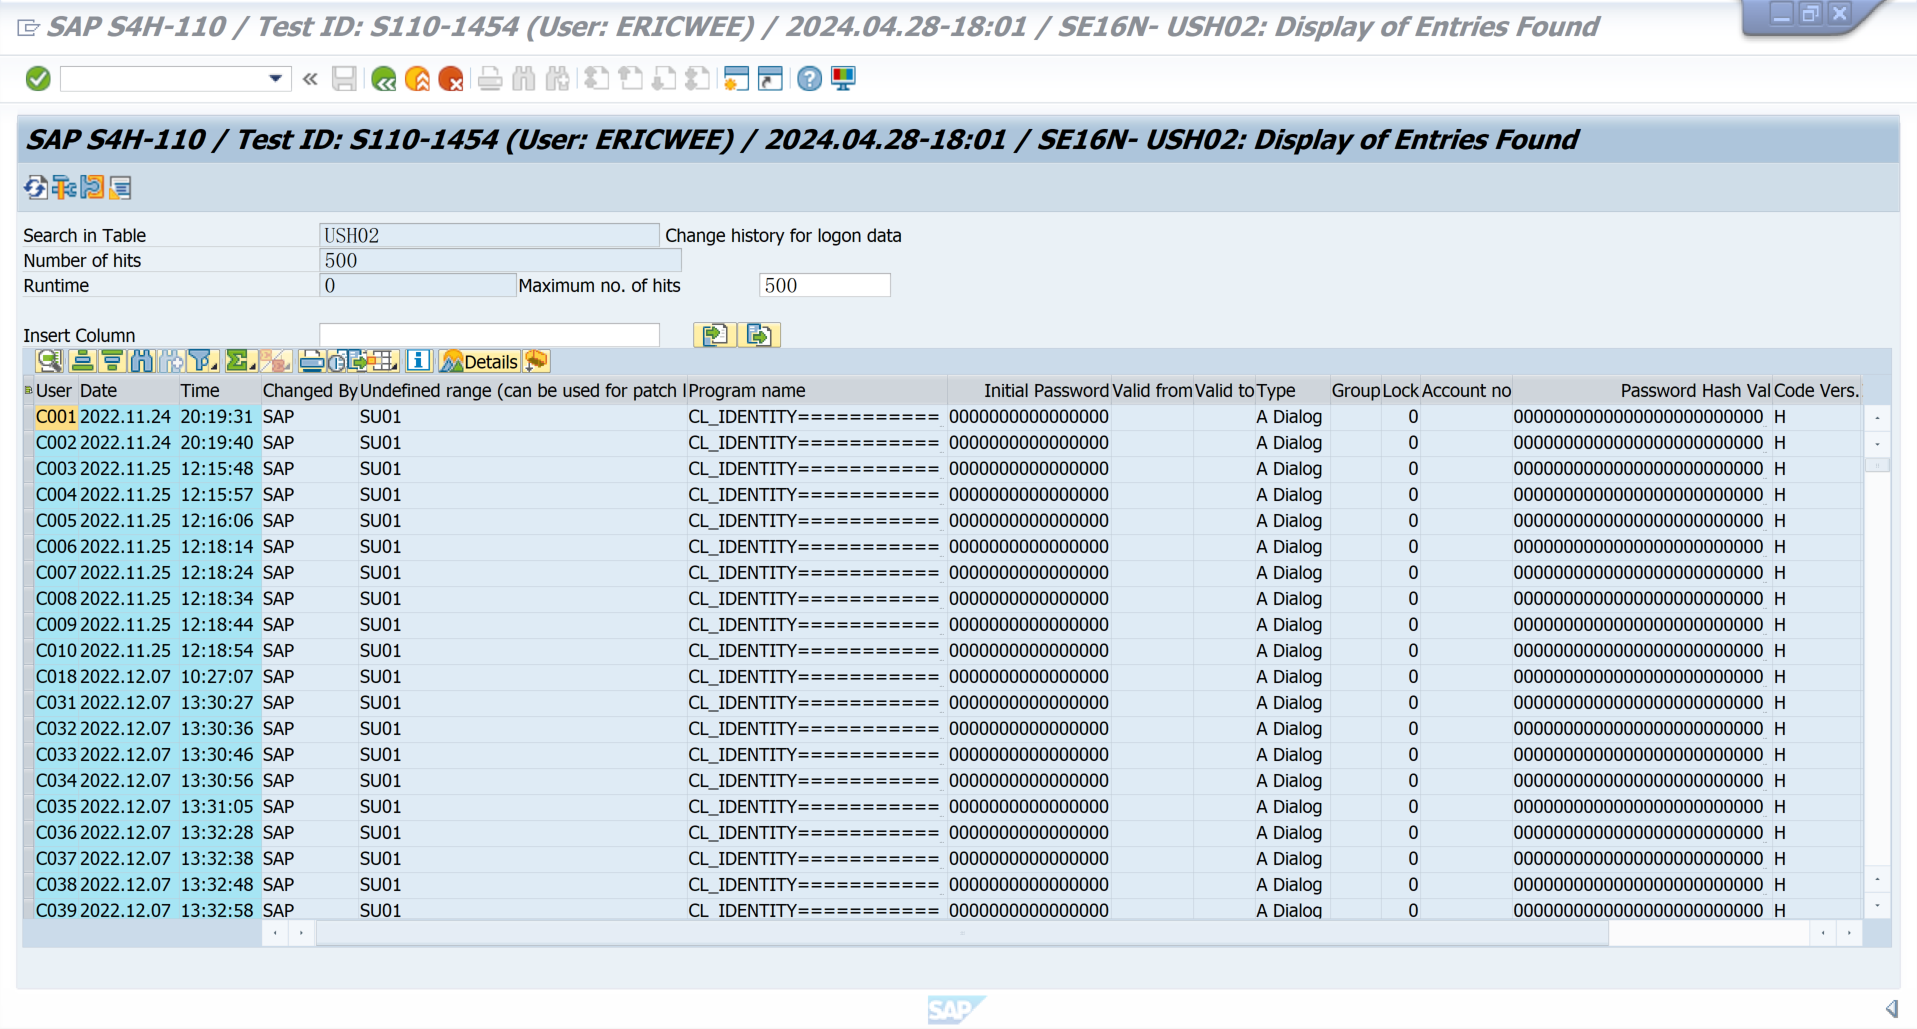Click the Sort Descending icon in grid toolbar
This screenshot has height=1029, width=1917.
[x=112, y=361]
